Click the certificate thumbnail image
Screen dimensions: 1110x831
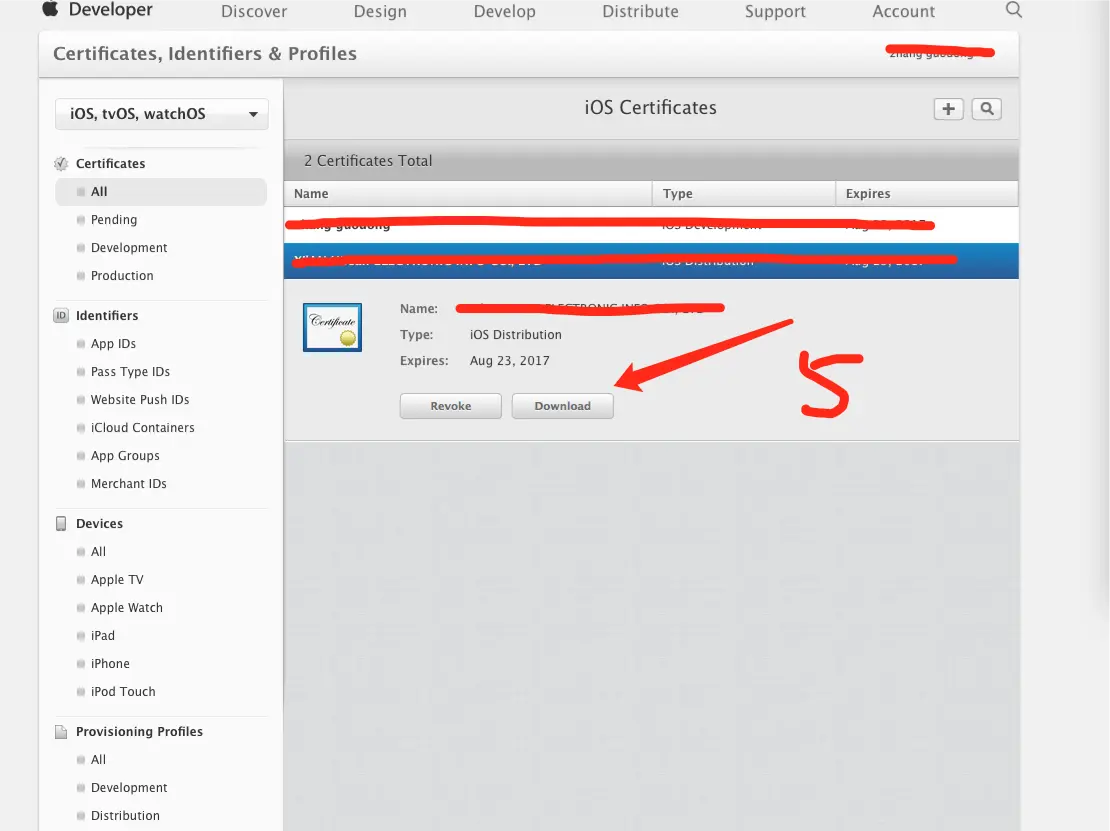332,327
